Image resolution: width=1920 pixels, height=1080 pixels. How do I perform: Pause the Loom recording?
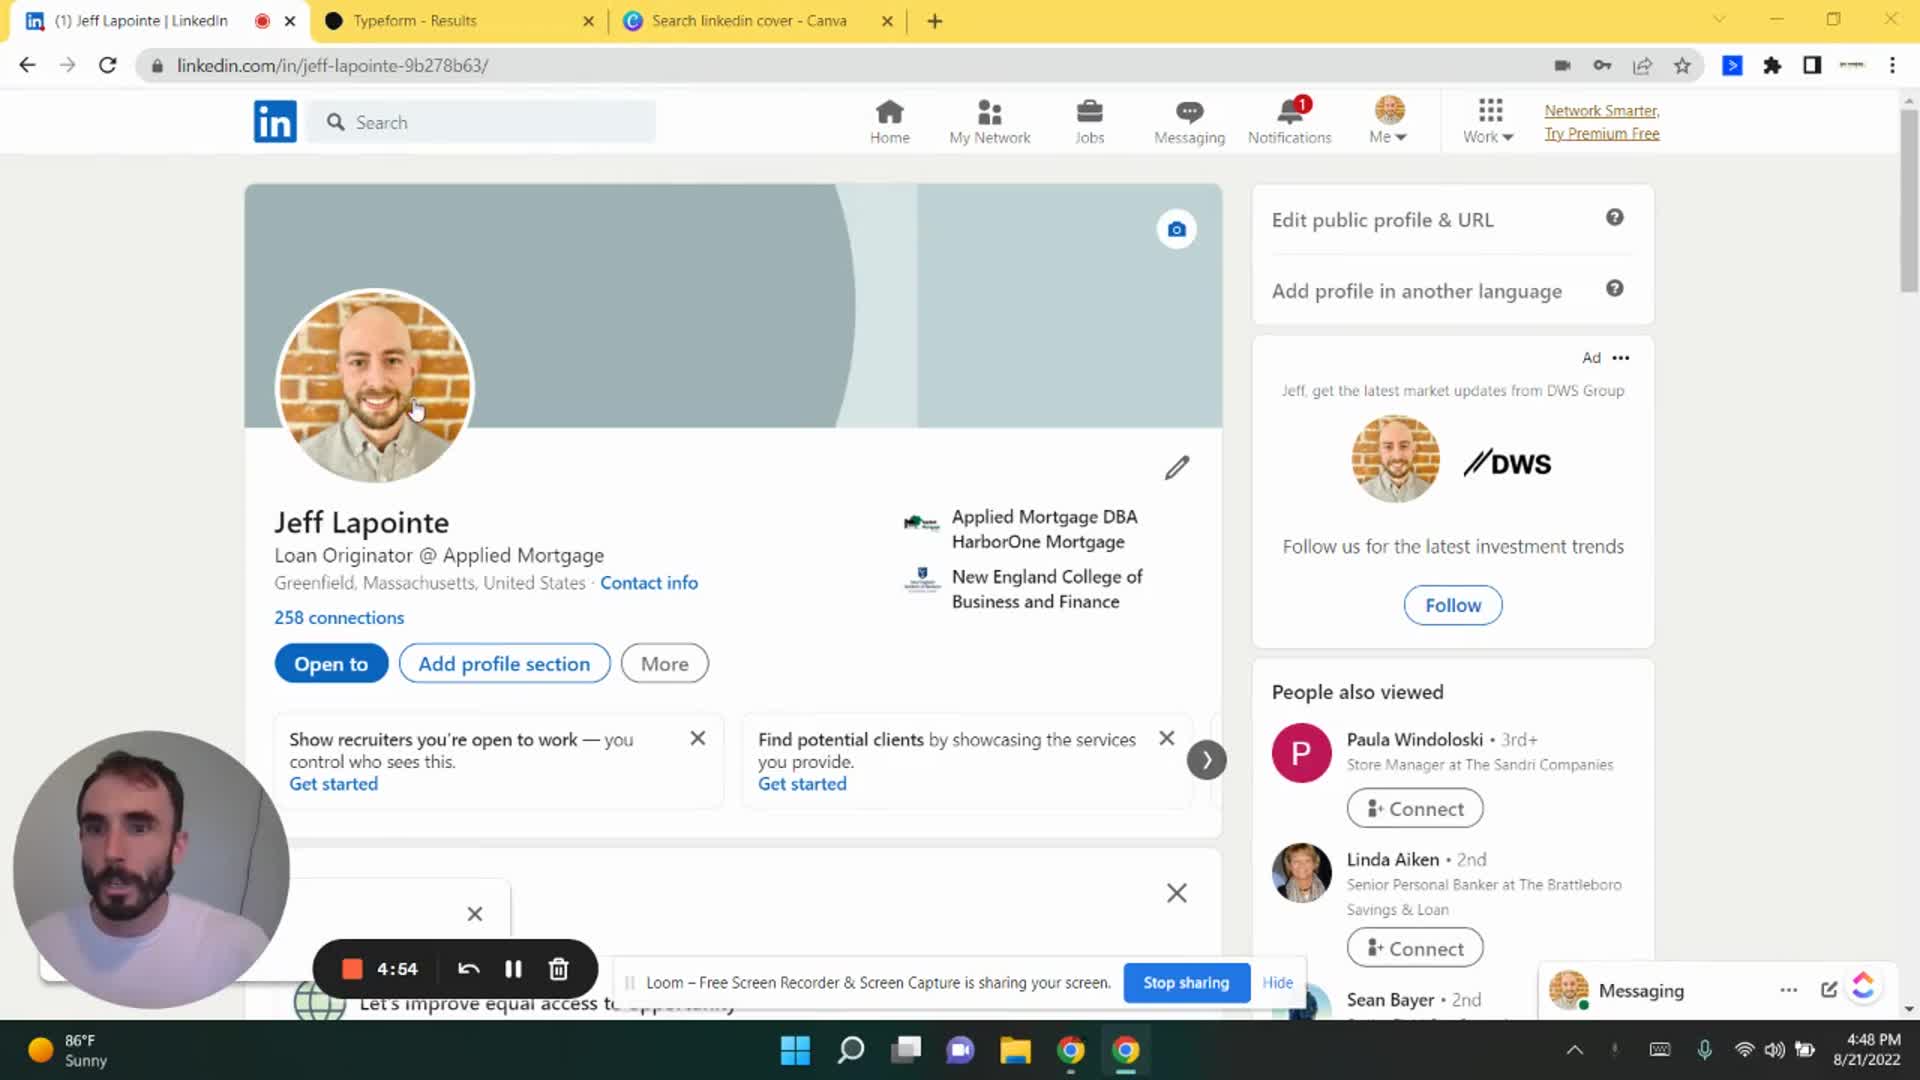click(513, 969)
